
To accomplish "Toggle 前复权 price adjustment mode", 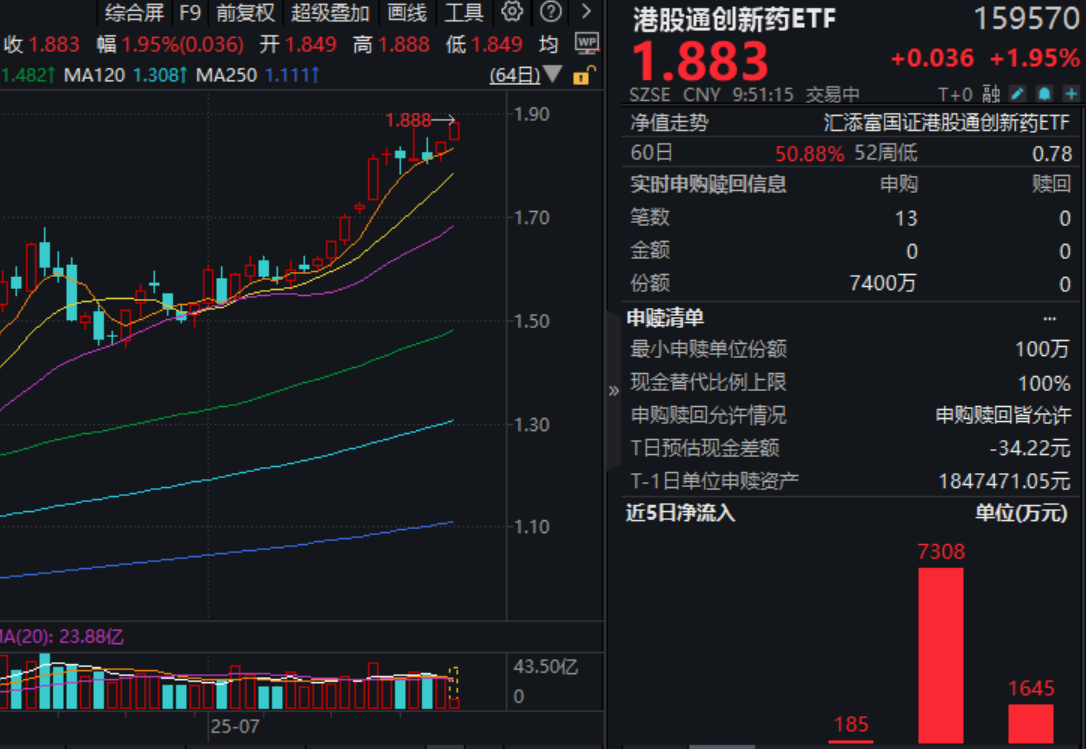I will point(243,13).
